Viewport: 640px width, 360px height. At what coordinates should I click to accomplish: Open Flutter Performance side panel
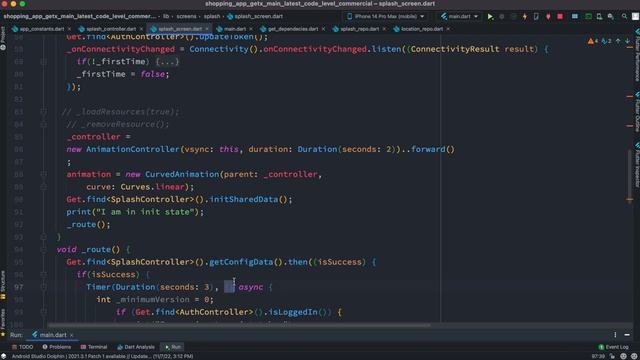[637, 54]
